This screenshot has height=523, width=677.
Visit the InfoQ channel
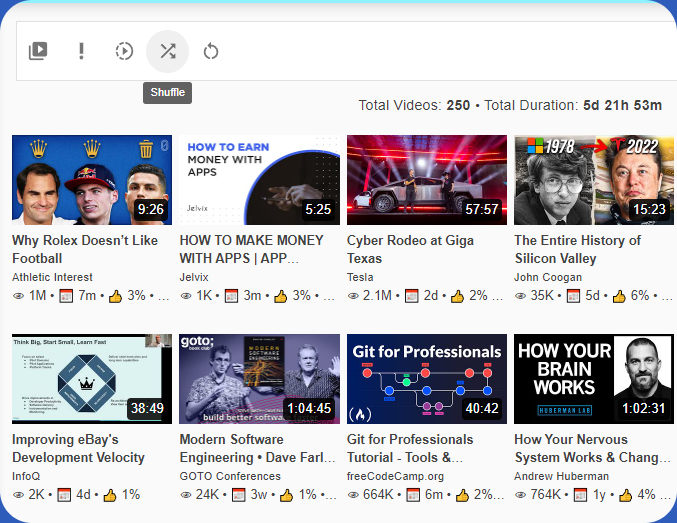coord(26,476)
